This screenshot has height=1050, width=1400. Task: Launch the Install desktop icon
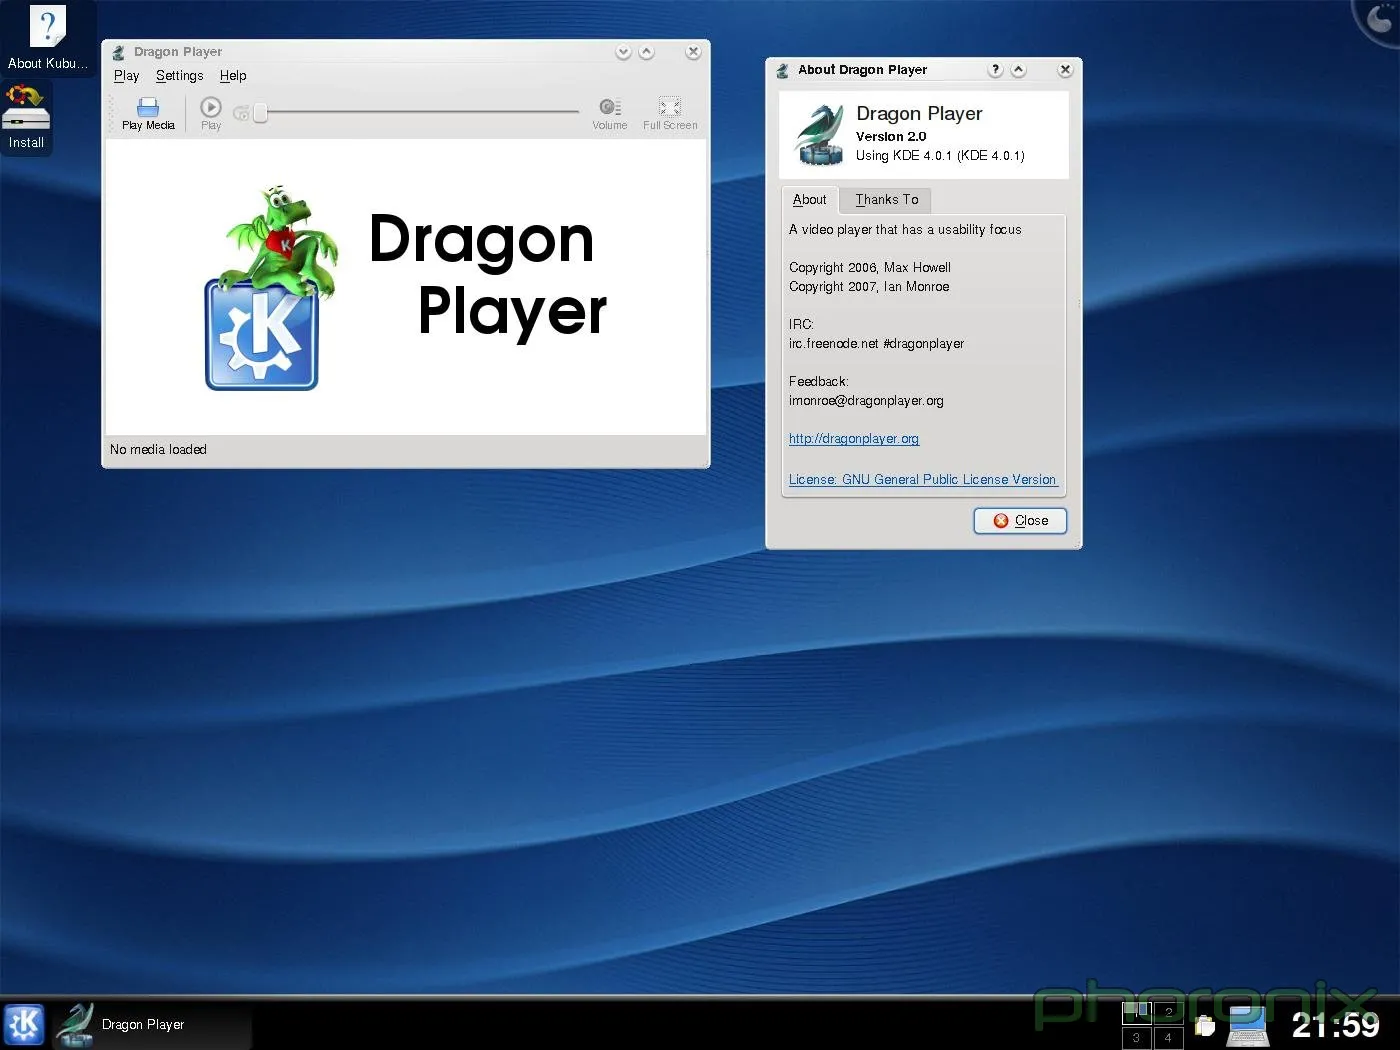pyautogui.click(x=26, y=117)
